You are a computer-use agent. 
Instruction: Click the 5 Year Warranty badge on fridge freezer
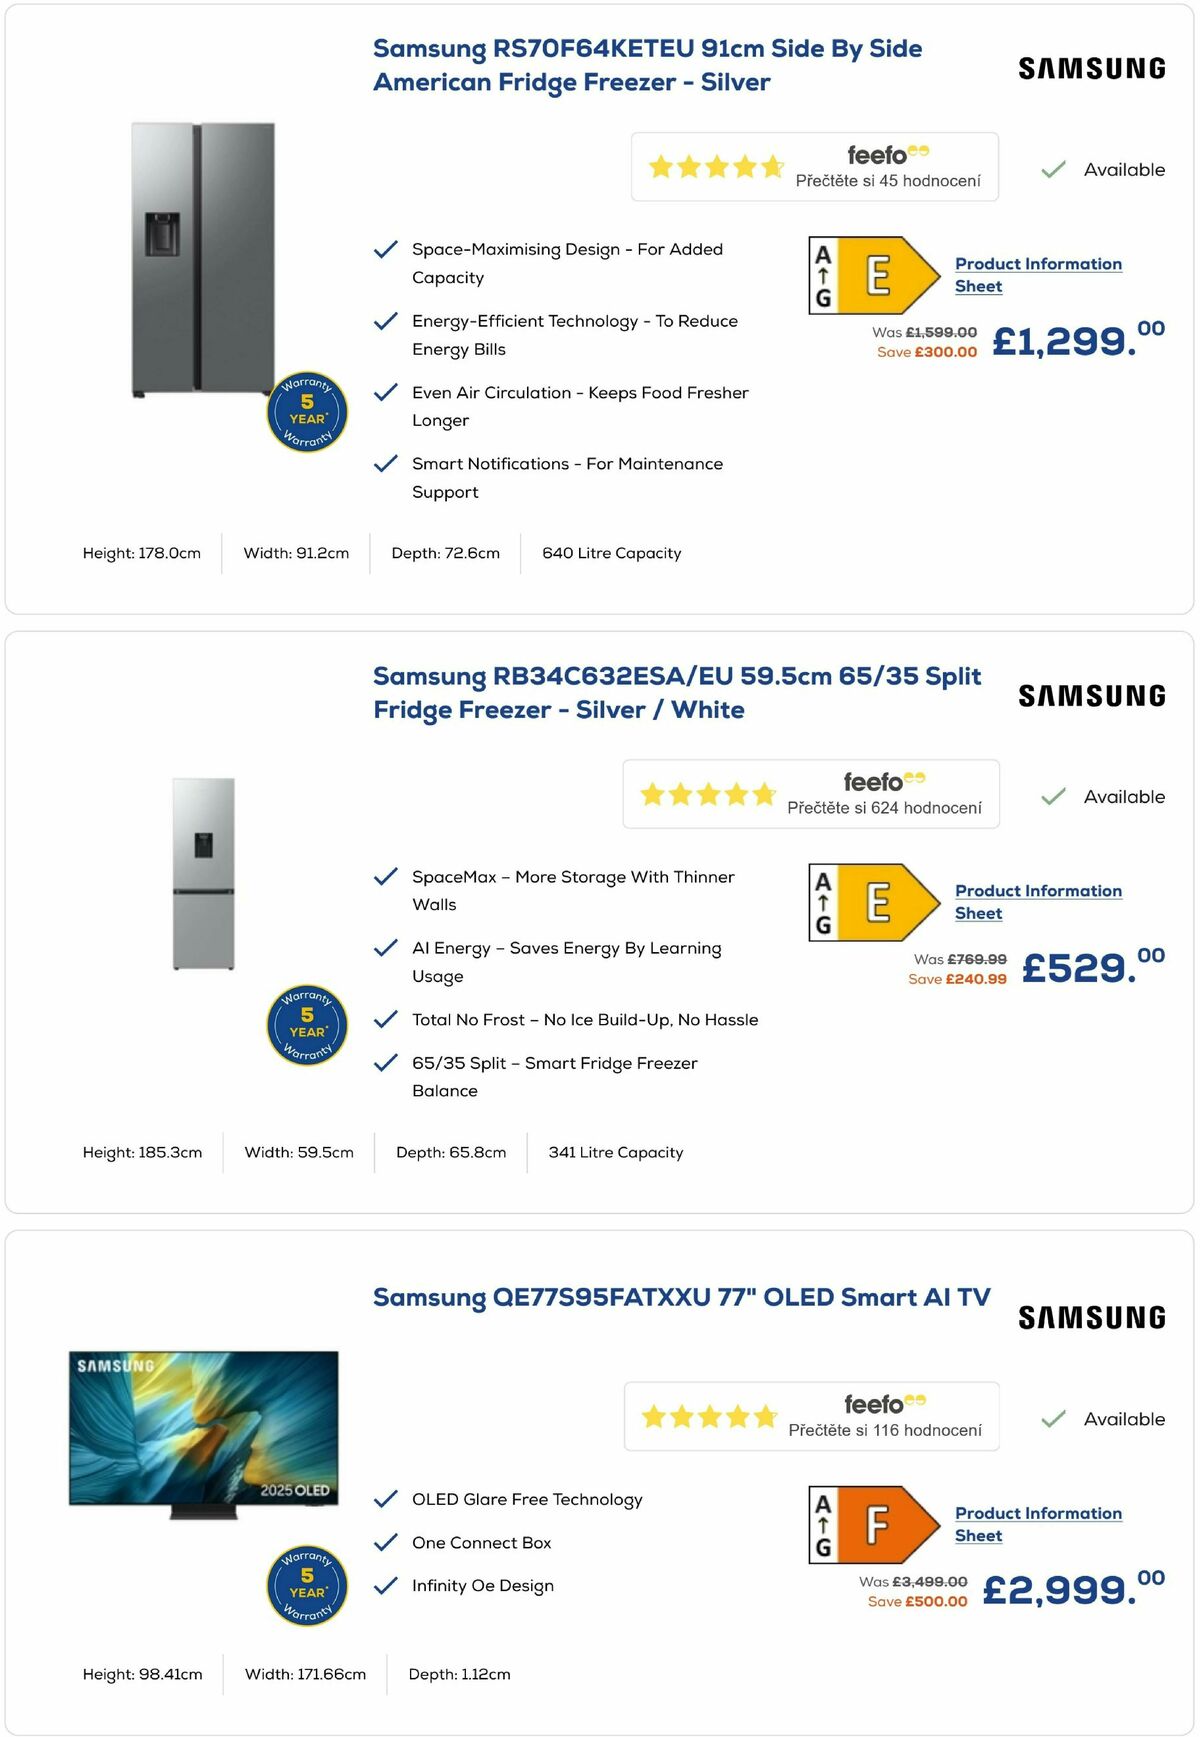306,413
